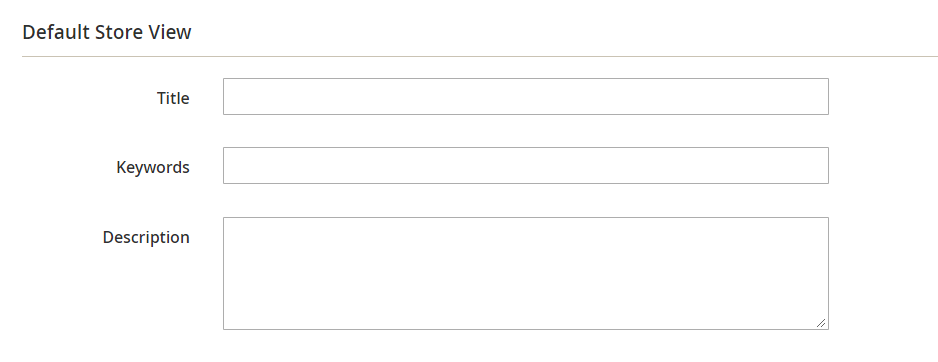Grab the Description textarea resize handle

tap(821, 323)
